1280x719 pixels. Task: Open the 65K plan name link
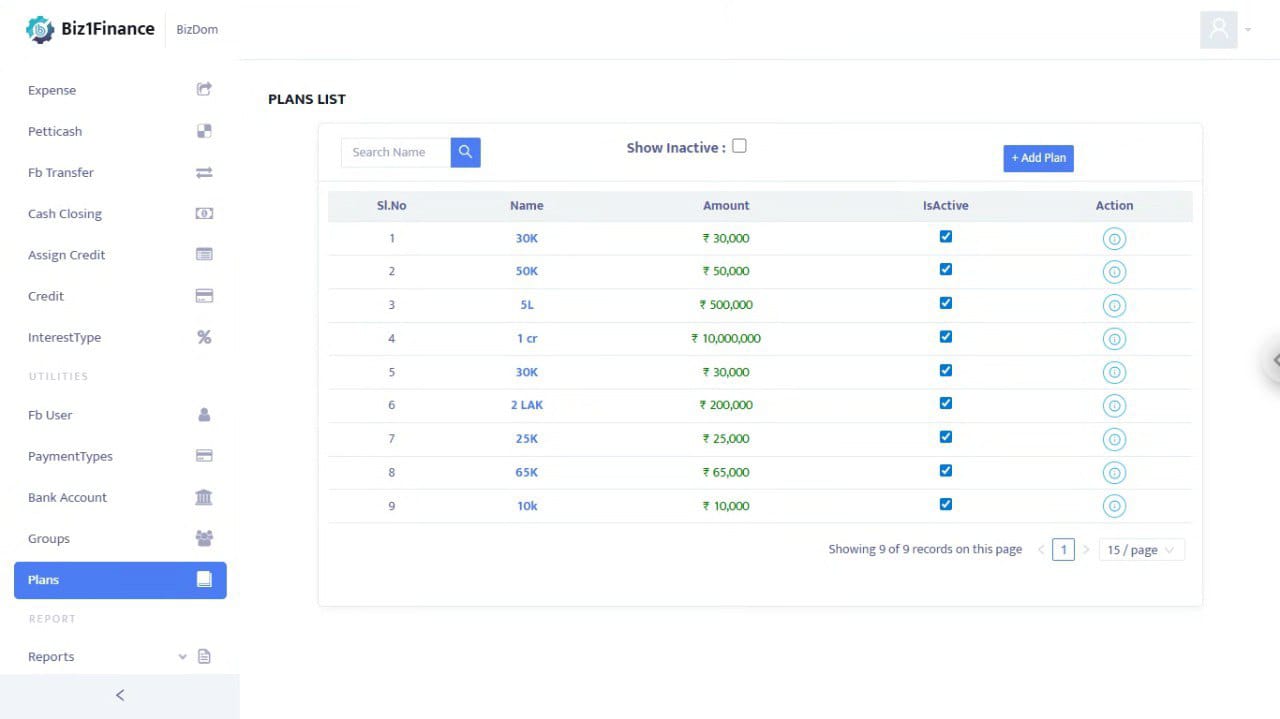(526, 472)
